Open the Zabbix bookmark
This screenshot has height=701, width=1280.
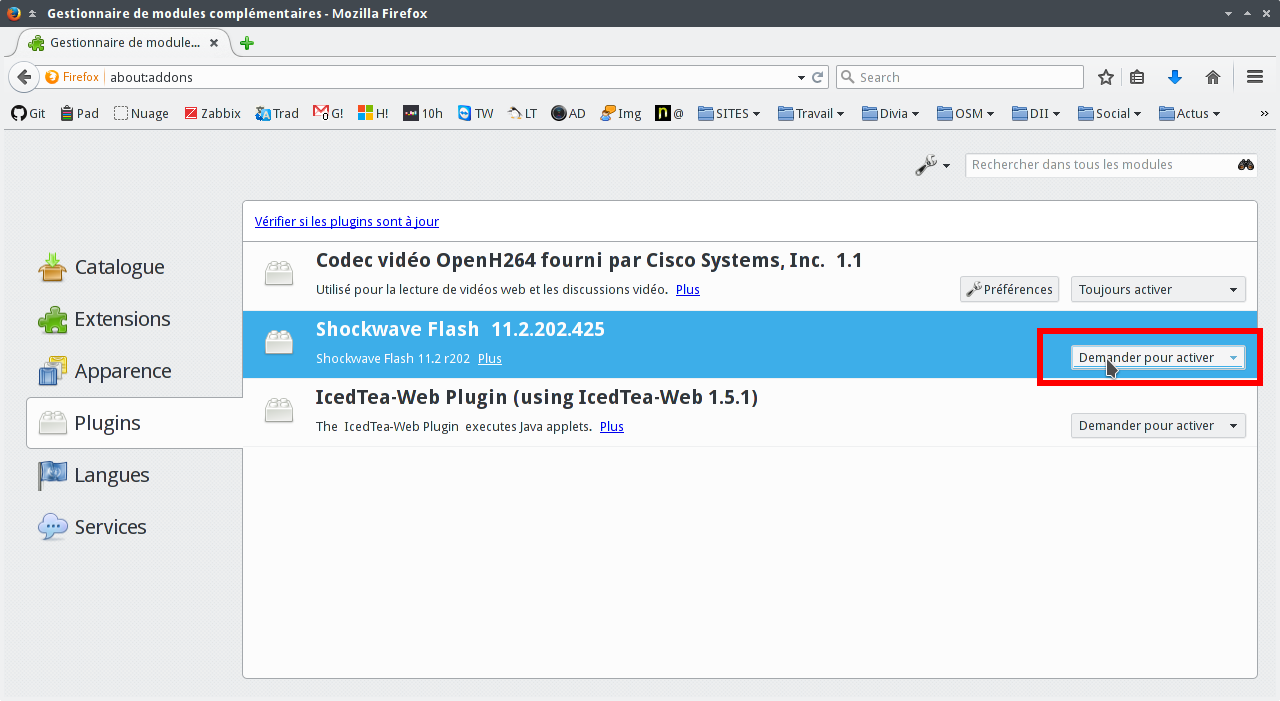tap(213, 113)
